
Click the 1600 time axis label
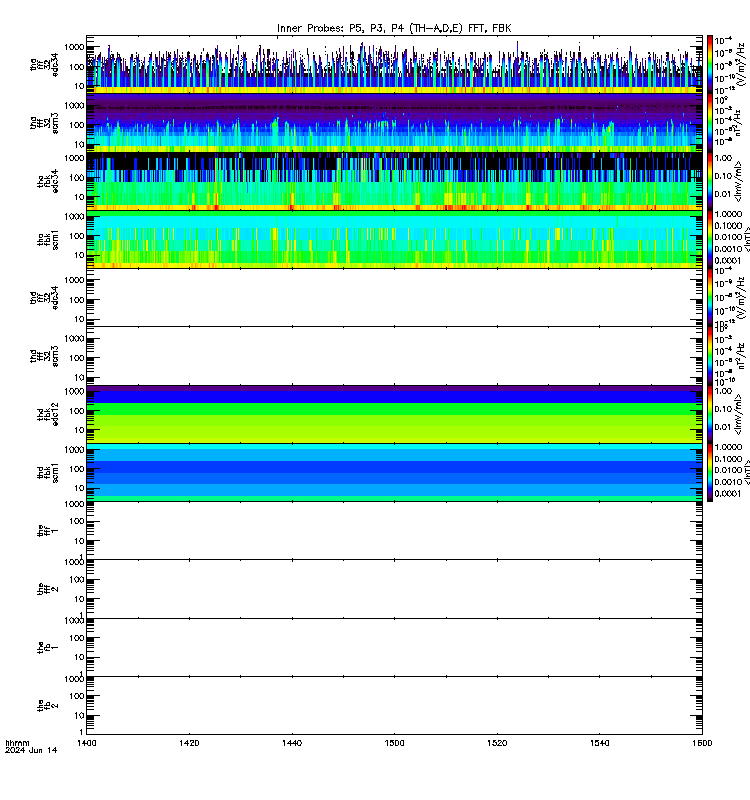pyautogui.click(x=702, y=743)
